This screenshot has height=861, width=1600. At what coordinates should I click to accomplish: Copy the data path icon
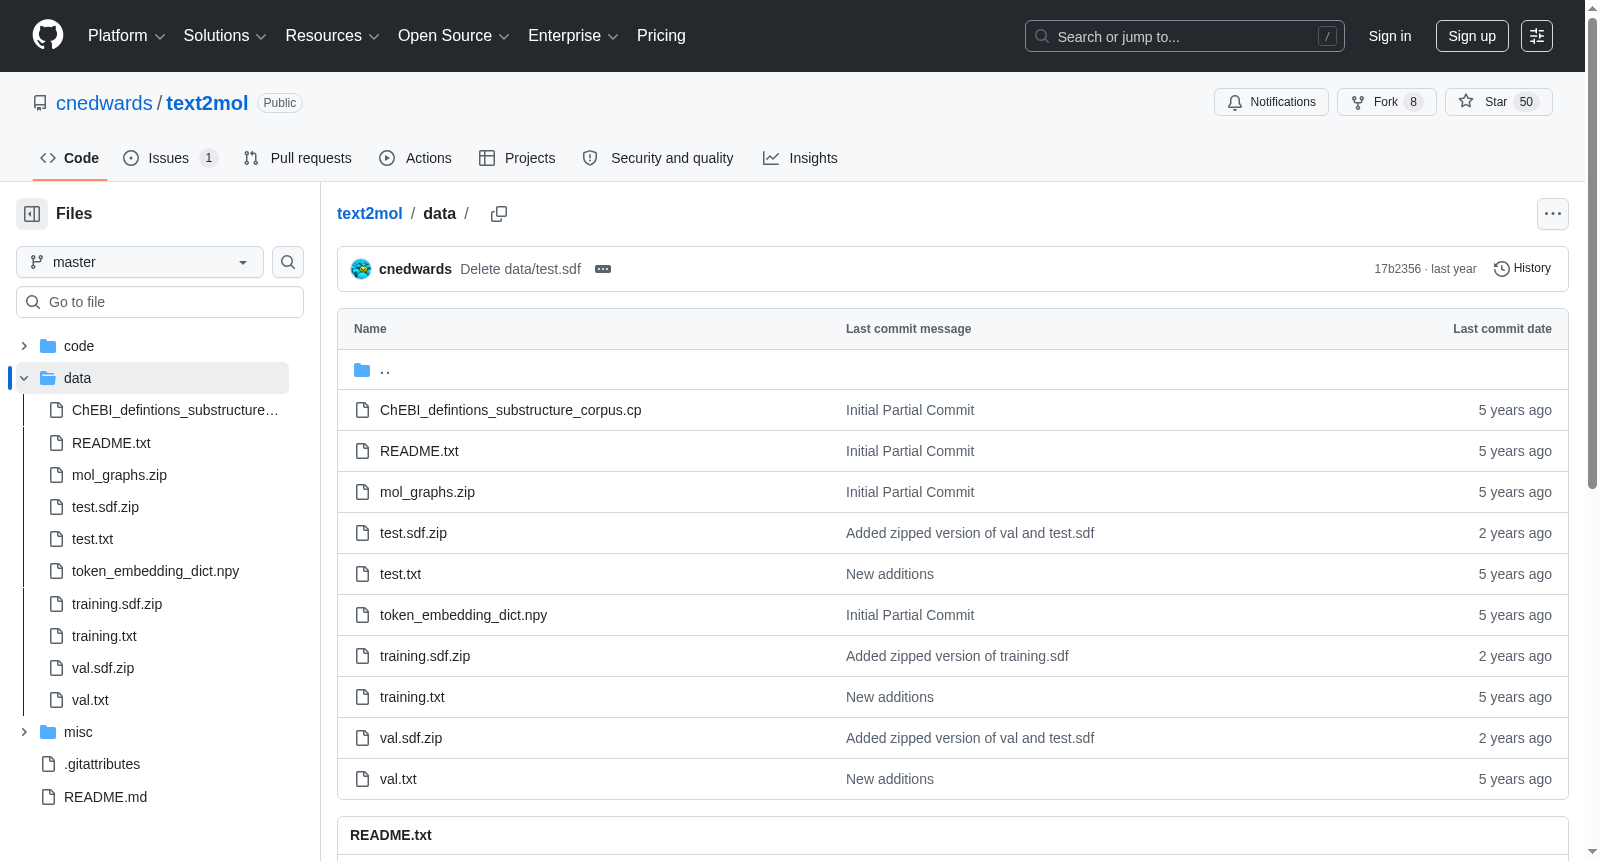click(x=499, y=214)
